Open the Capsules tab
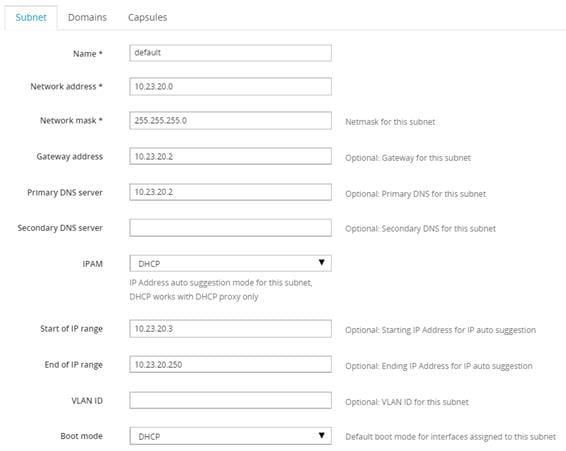 click(x=148, y=17)
